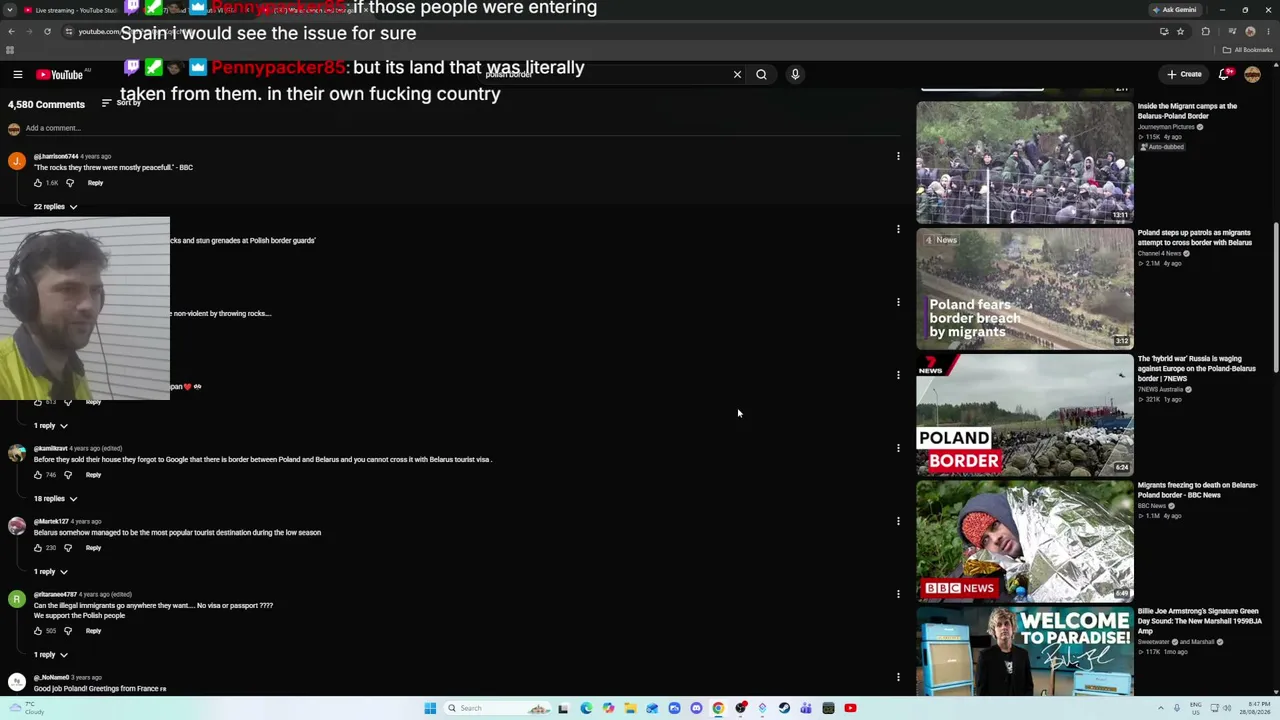Reply to the Belarus tourist visa comment
This screenshot has width=1280, height=720.
[93, 475]
